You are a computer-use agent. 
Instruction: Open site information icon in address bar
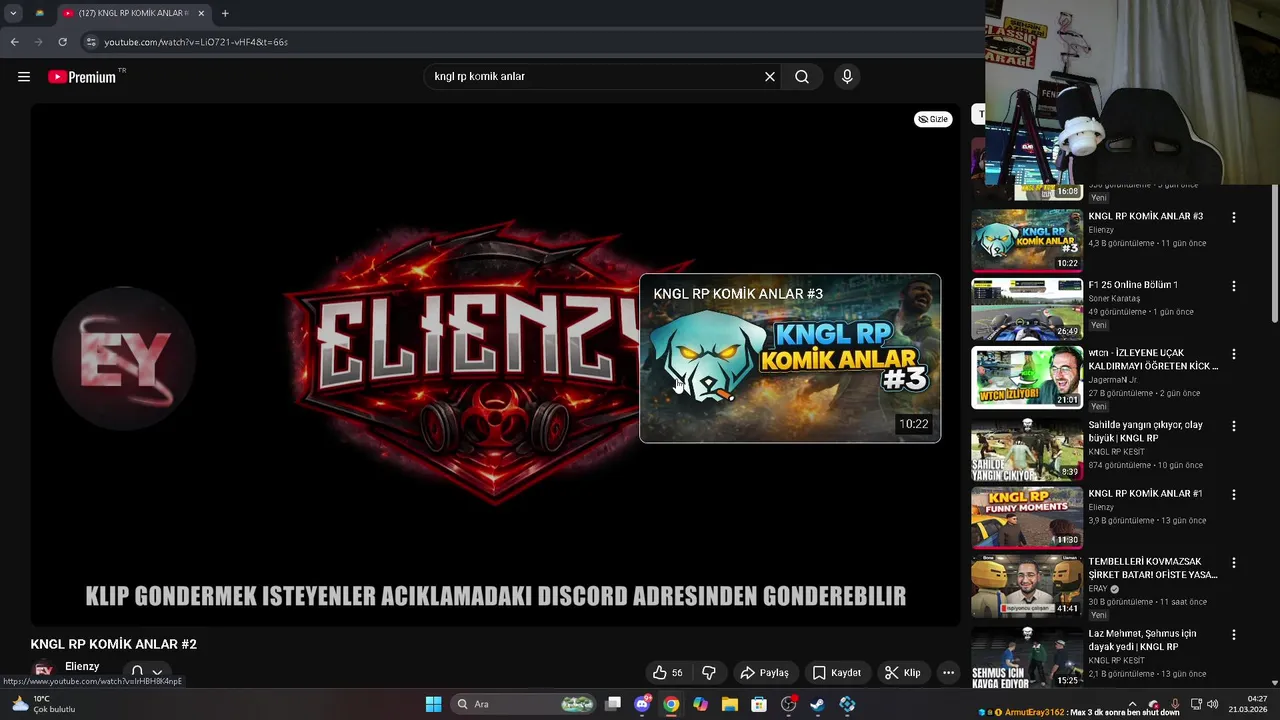point(91,42)
